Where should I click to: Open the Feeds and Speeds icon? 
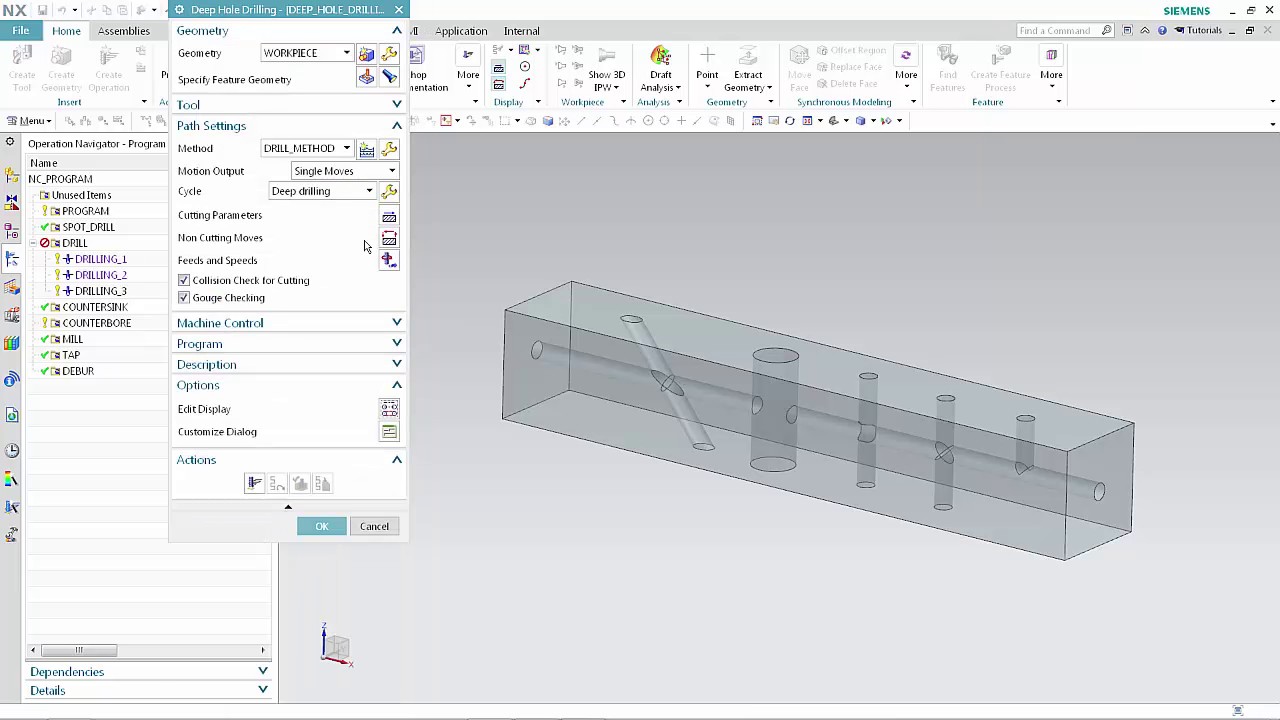click(x=389, y=260)
